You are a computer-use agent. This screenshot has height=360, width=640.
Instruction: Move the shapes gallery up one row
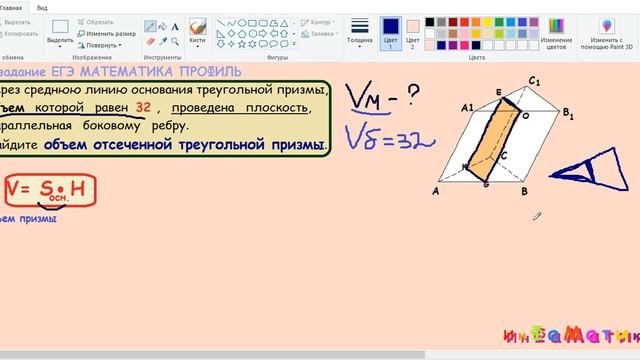(294, 23)
